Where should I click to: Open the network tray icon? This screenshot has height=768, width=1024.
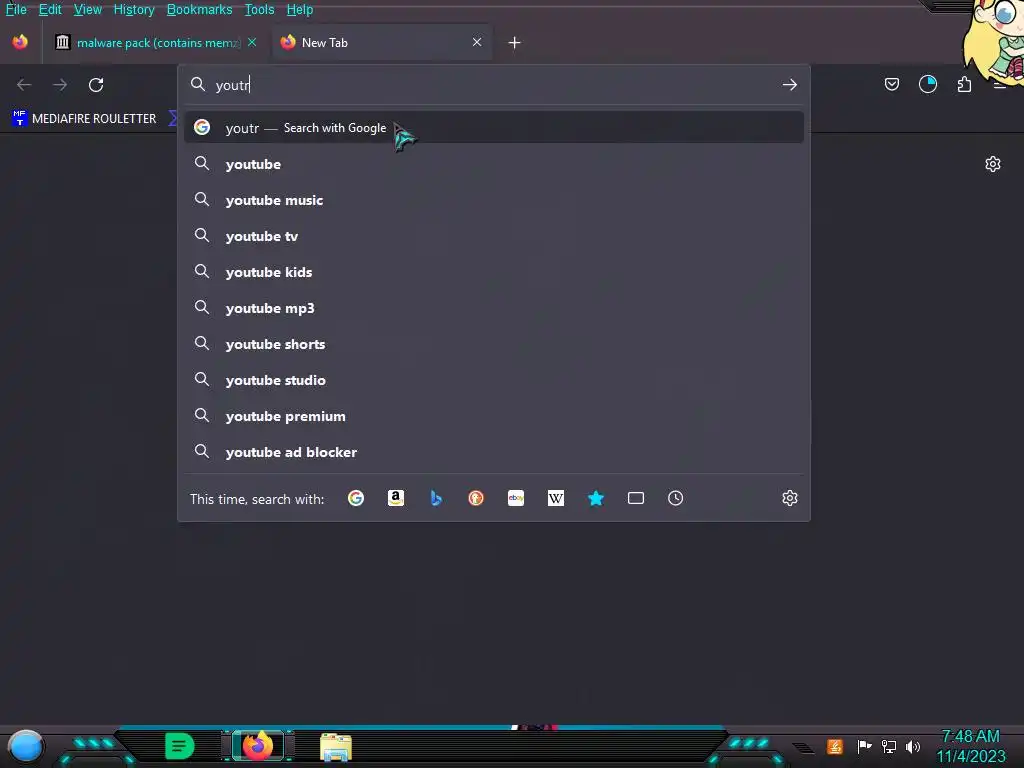pos(889,746)
